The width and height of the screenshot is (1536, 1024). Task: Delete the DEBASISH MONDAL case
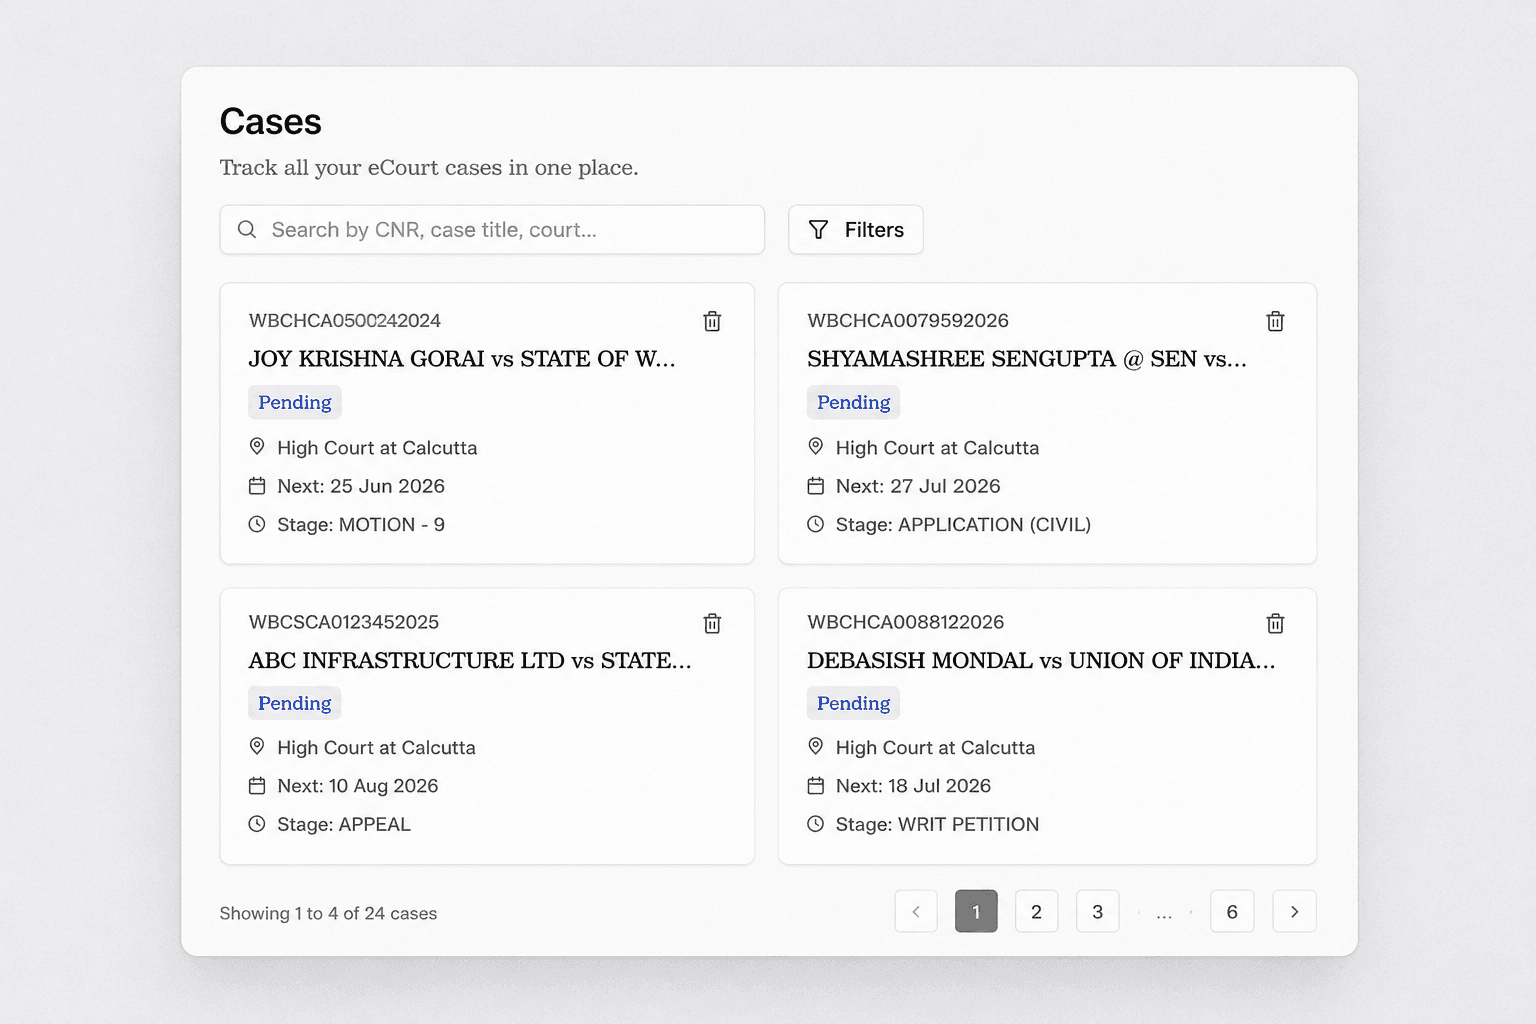pyautogui.click(x=1275, y=623)
